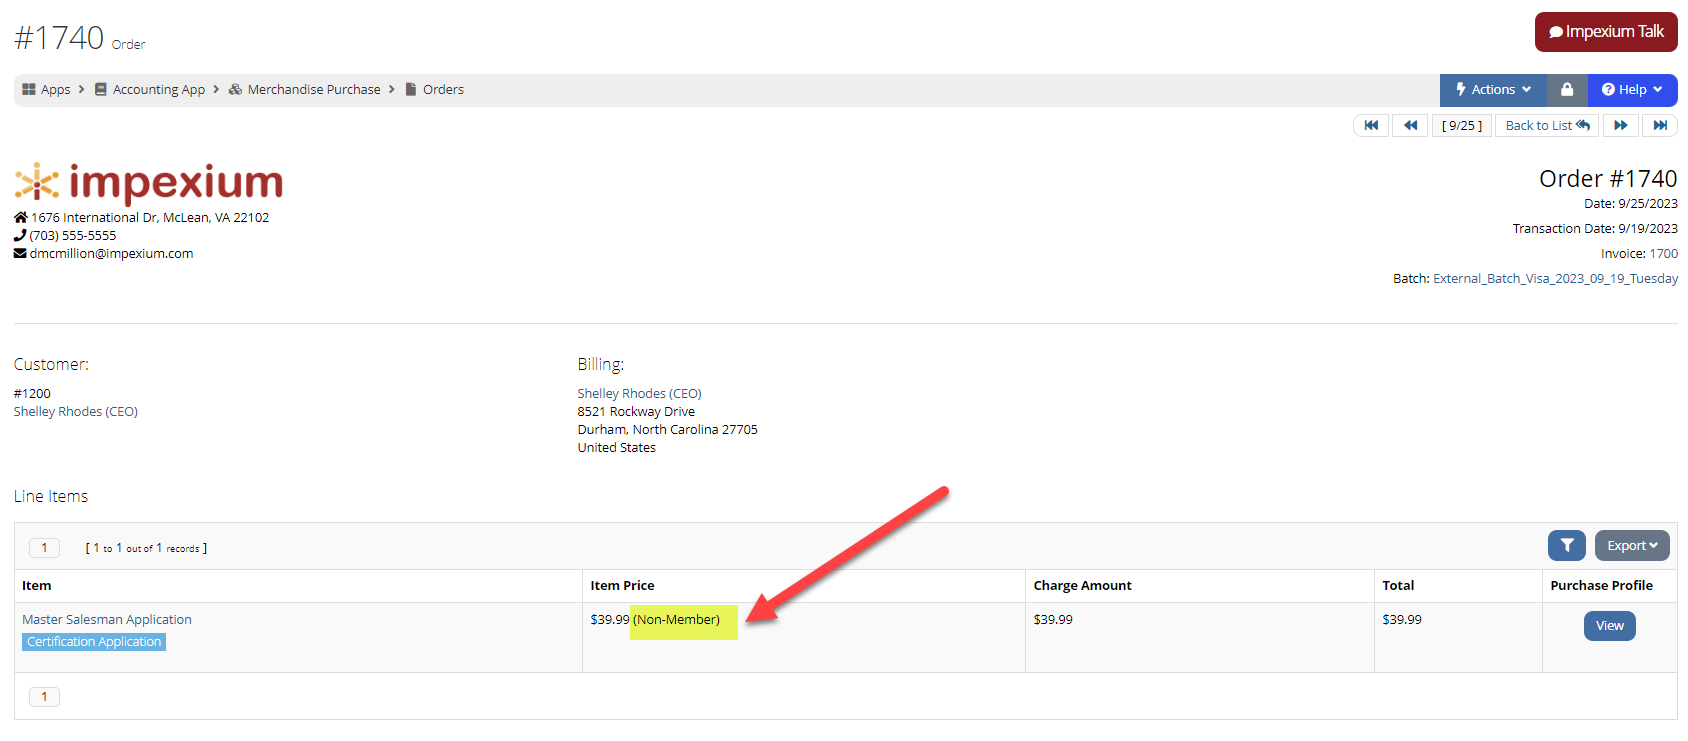Image resolution: width=1688 pixels, height=741 pixels.
Task: Open Merchandise Purchase breadcrumb
Action: point(314,90)
